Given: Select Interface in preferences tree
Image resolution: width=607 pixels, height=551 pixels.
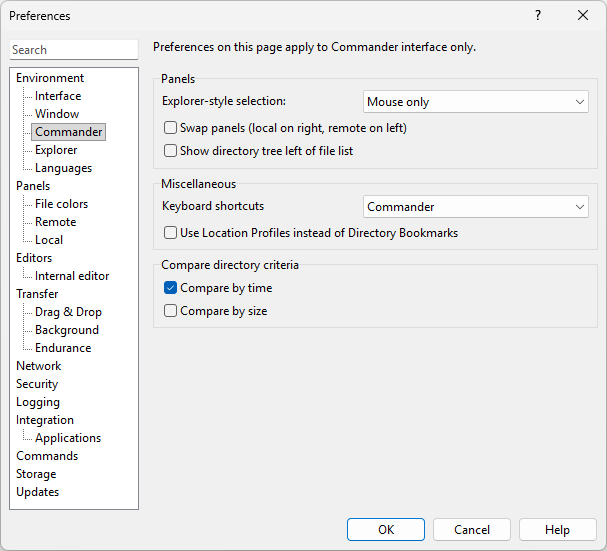Looking at the screenshot, I should click(x=58, y=96).
